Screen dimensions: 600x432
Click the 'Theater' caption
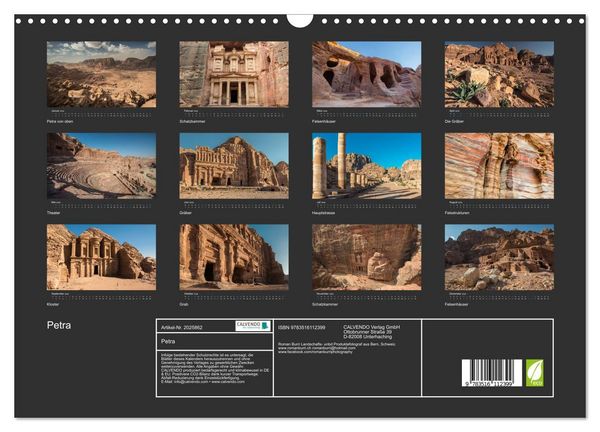point(54,213)
